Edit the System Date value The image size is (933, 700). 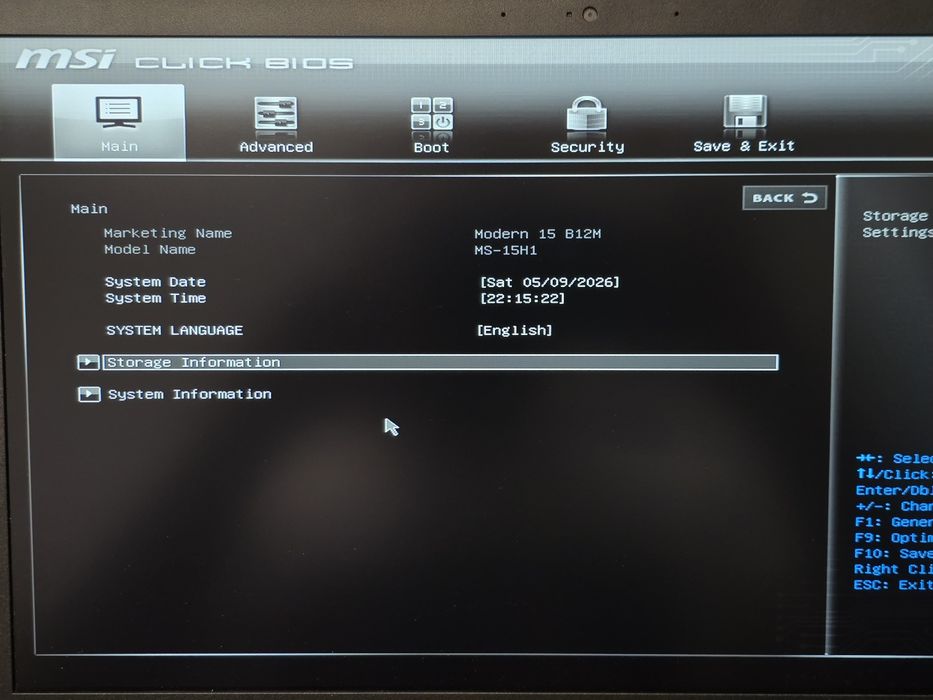550,282
